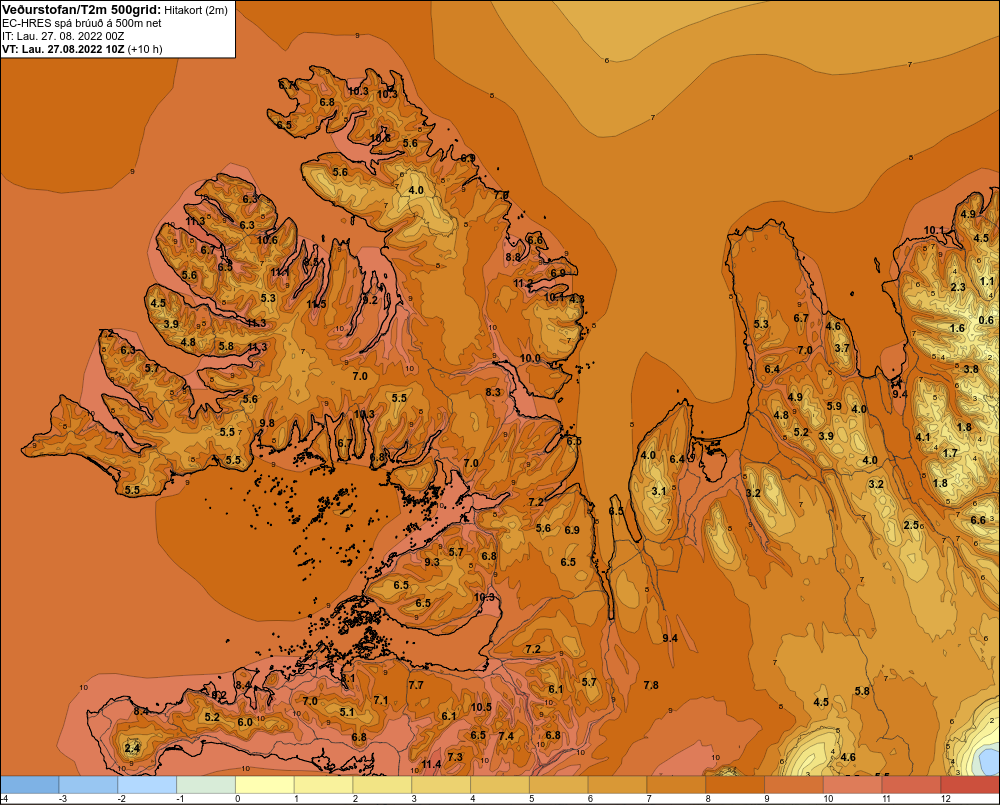Click the legend tick label '12'
Image resolution: width=1000 pixels, height=805 pixels.
(x=945, y=799)
